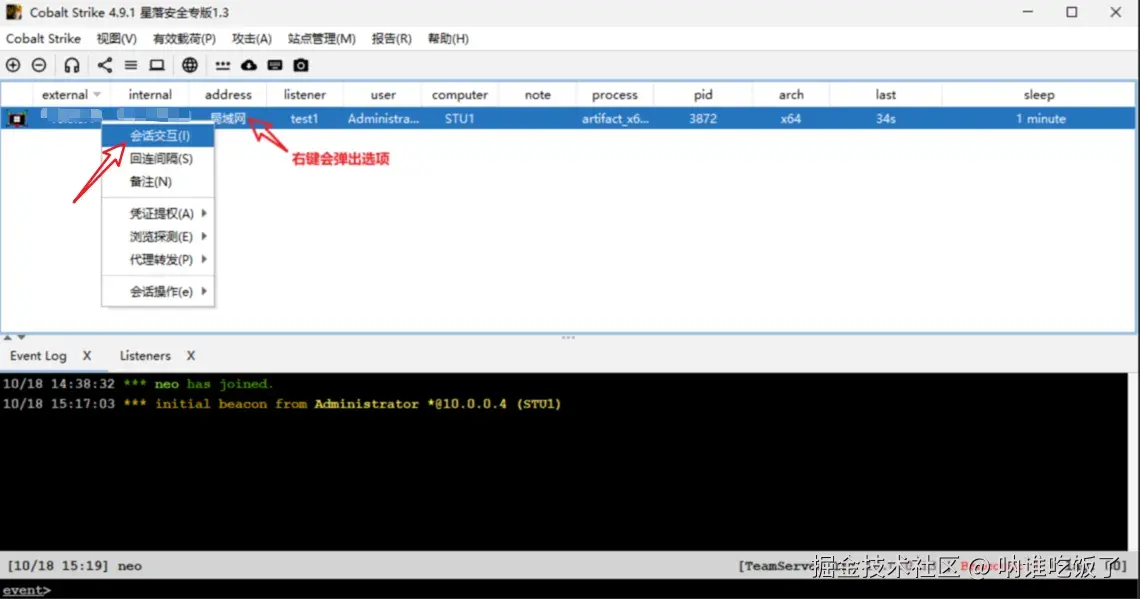Show the target table monitor icon

(157, 65)
